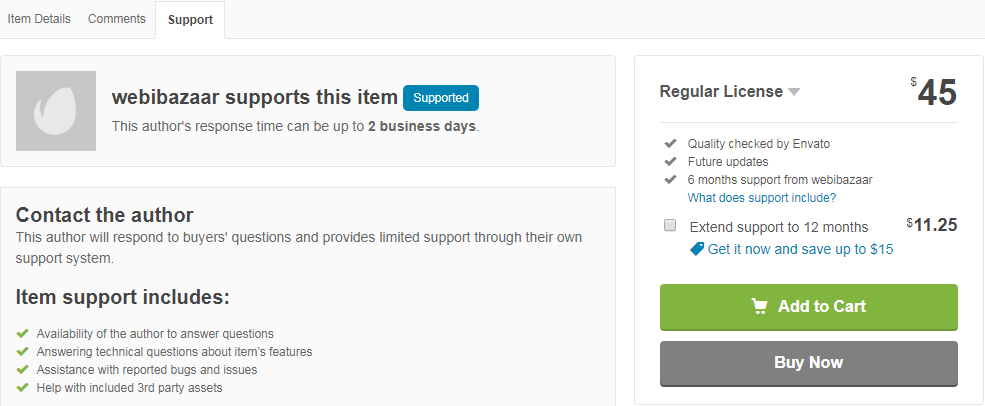Click the webibazaar author avatar image
Image resolution: width=985 pixels, height=406 pixels.
click(x=56, y=111)
